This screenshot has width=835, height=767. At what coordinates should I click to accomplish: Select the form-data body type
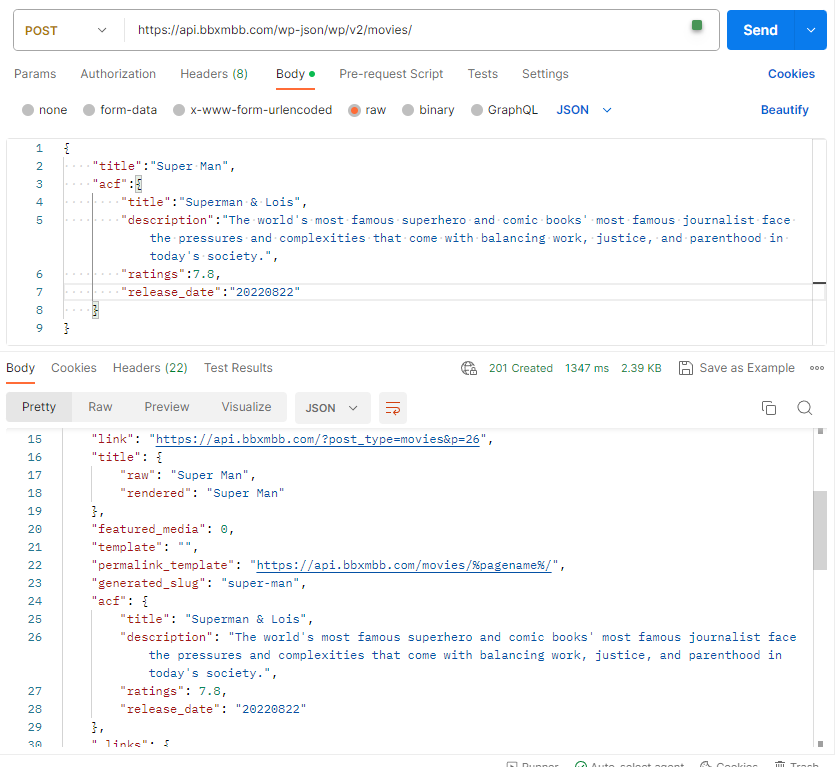[x=89, y=110]
